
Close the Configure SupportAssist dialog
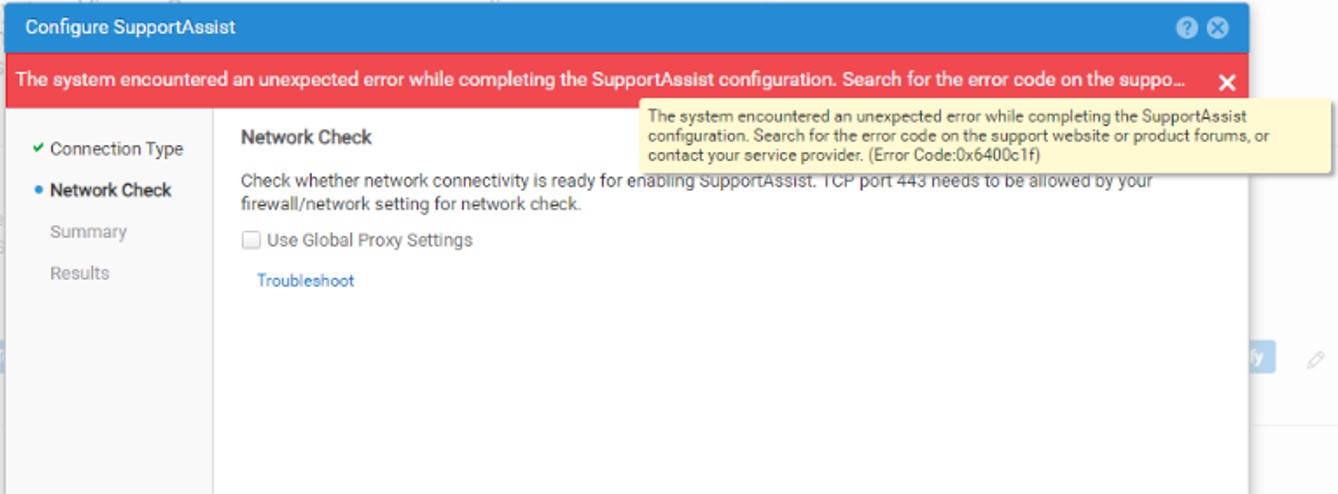tap(1217, 28)
